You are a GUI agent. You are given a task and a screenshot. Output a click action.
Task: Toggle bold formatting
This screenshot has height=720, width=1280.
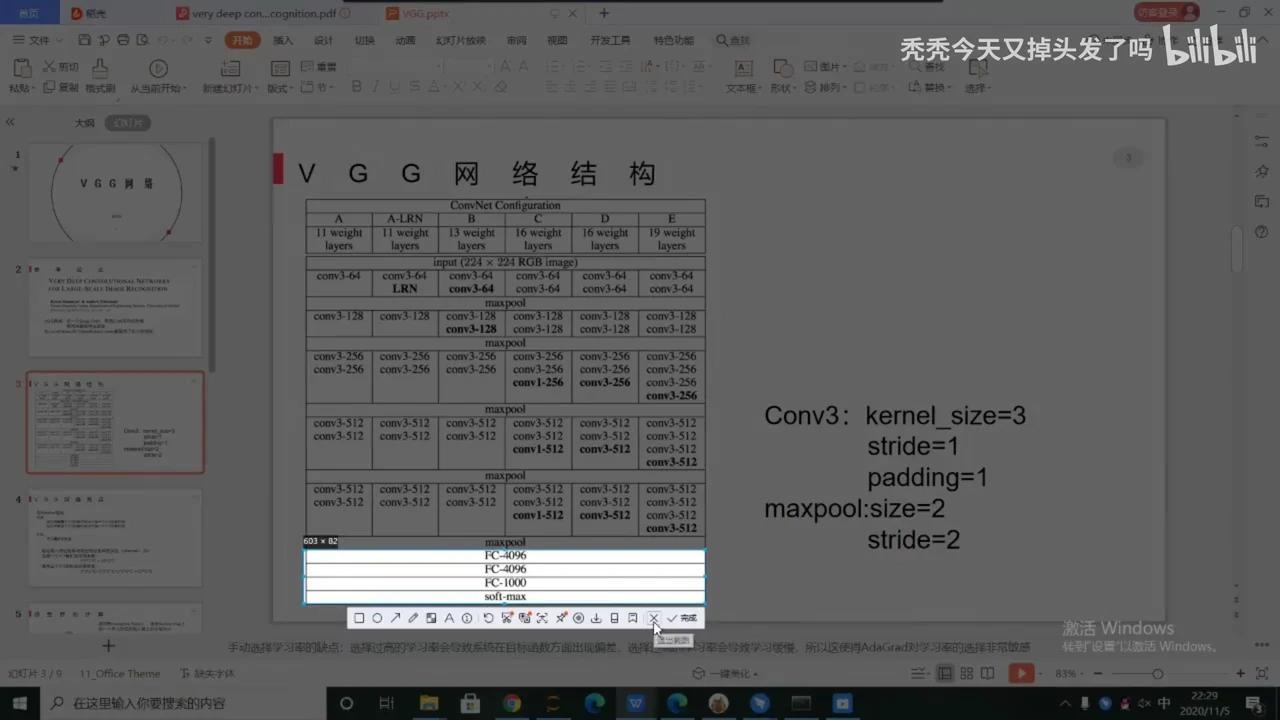click(x=356, y=87)
